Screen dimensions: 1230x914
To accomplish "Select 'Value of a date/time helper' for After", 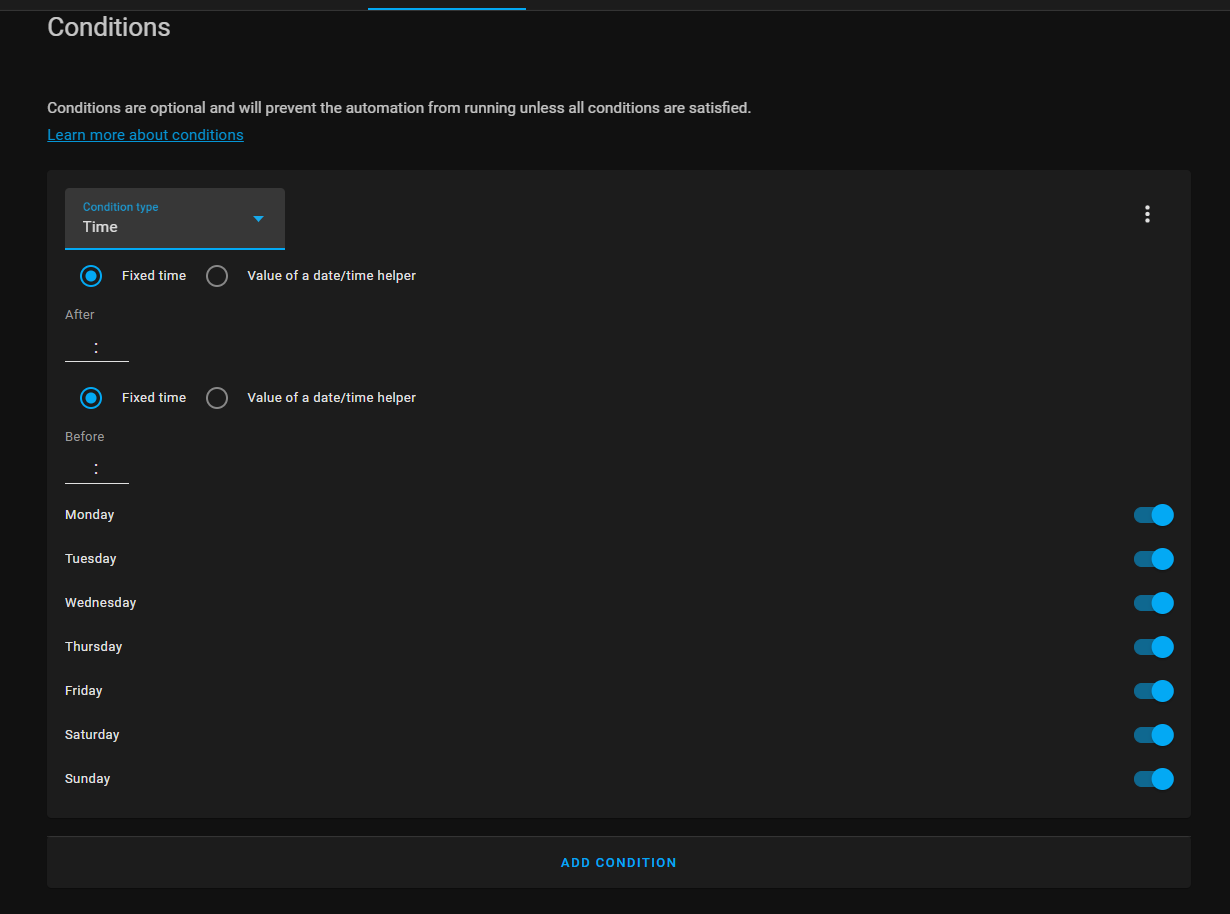I will [x=217, y=275].
